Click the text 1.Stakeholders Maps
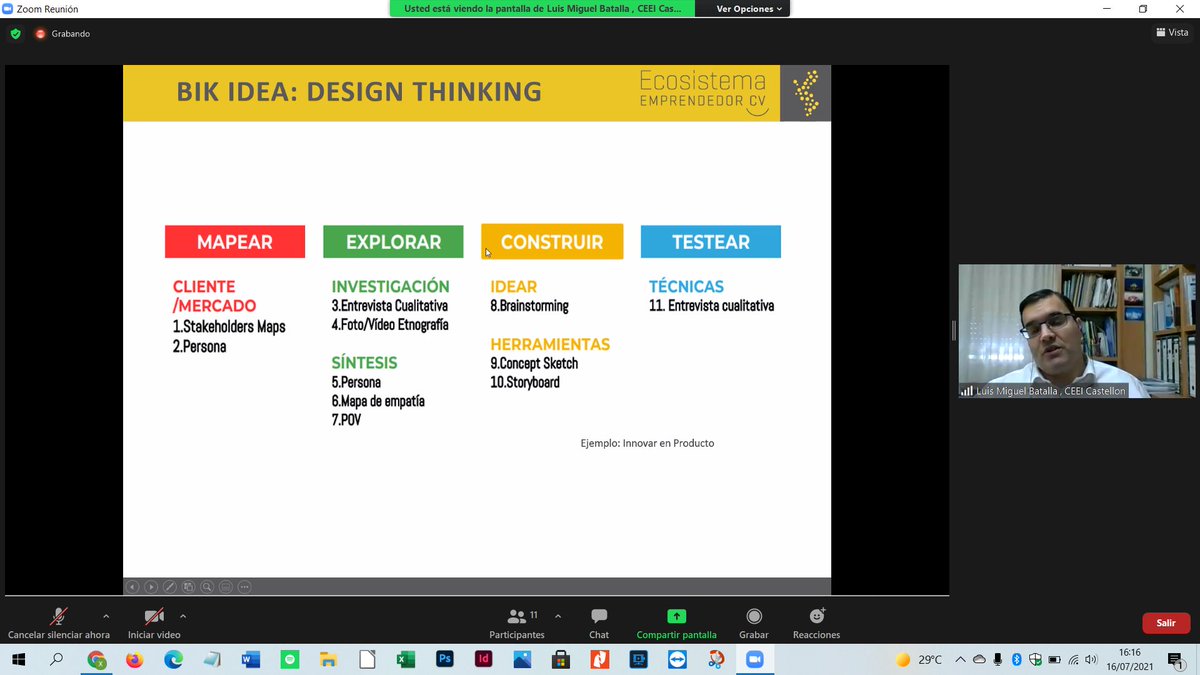Screen dimensions: 1200x675 [x=229, y=326]
